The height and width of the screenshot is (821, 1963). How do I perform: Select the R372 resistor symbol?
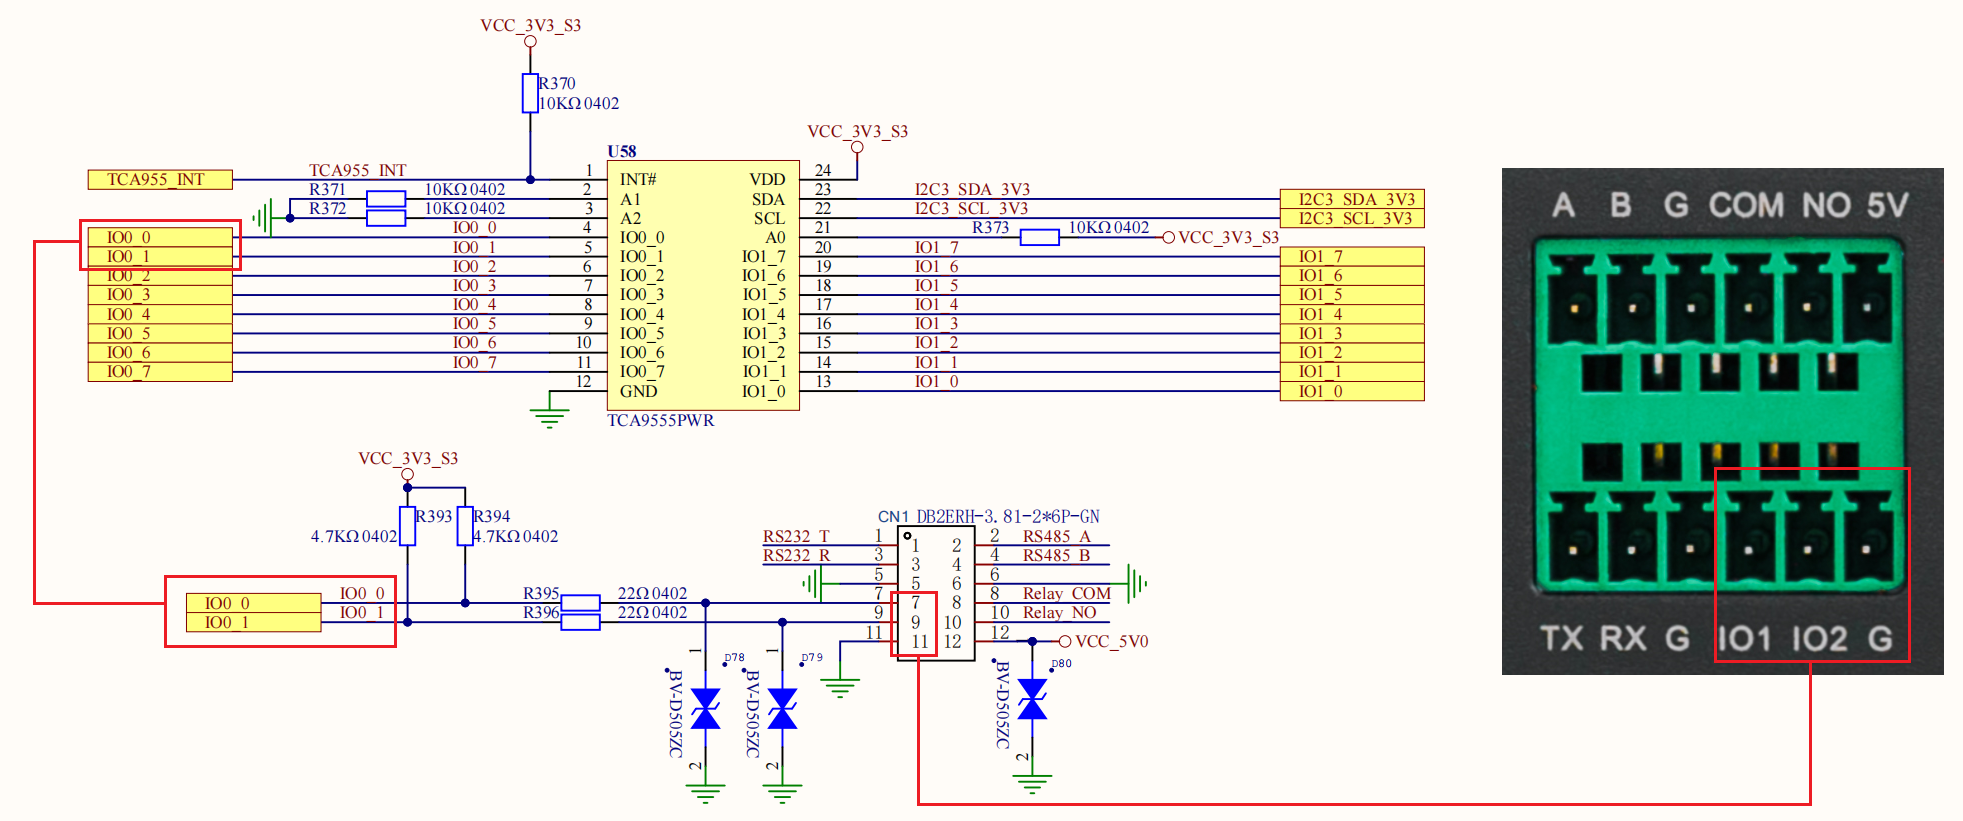coord(386,218)
